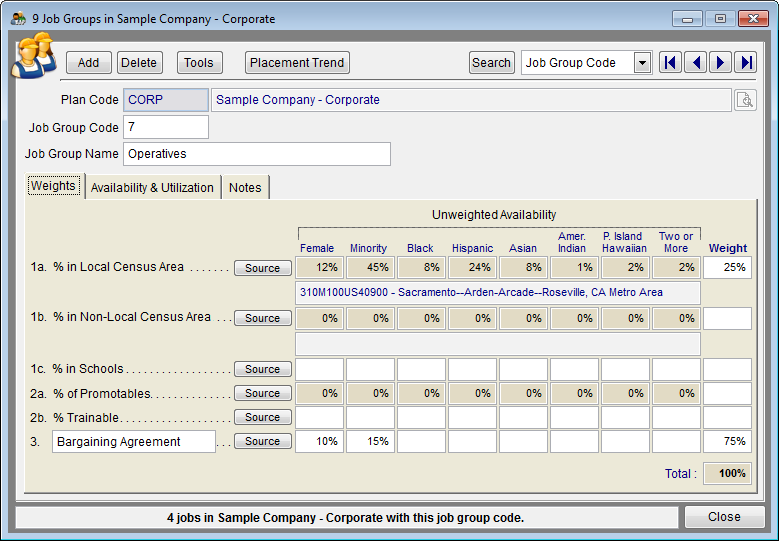Image resolution: width=779 pixels, height=541 pixels.
Task: Go to the next job group record
Action: tap(720, 63)
